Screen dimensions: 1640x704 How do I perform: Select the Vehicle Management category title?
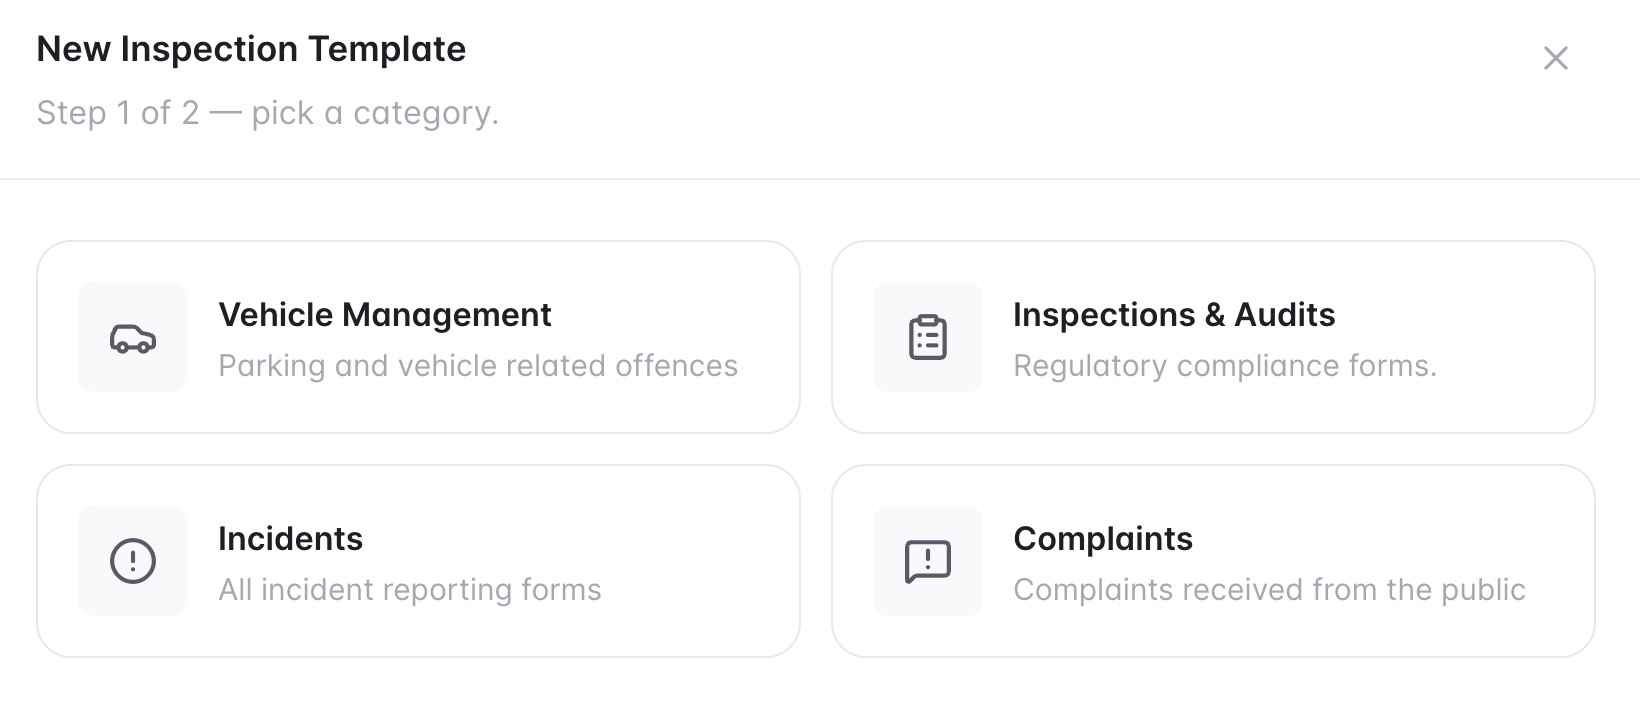385,315
